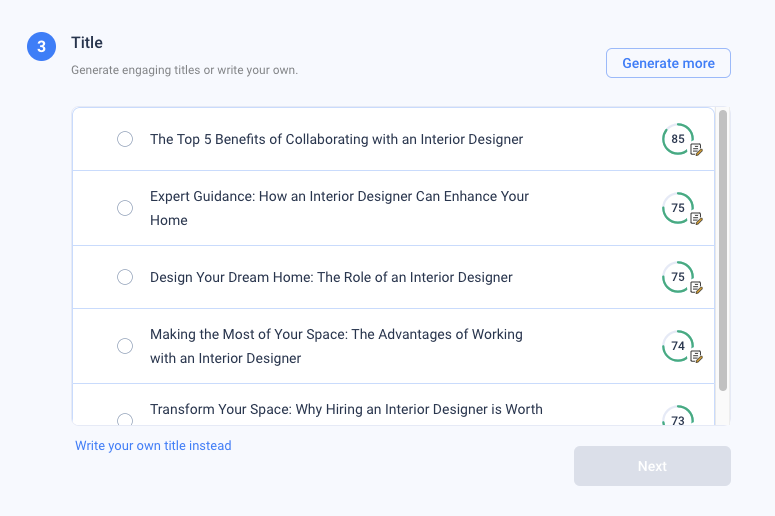The height and width of the screenshot is (516, 775).
Task: Click the 74 score circle indicator
Action: point(678,346)
